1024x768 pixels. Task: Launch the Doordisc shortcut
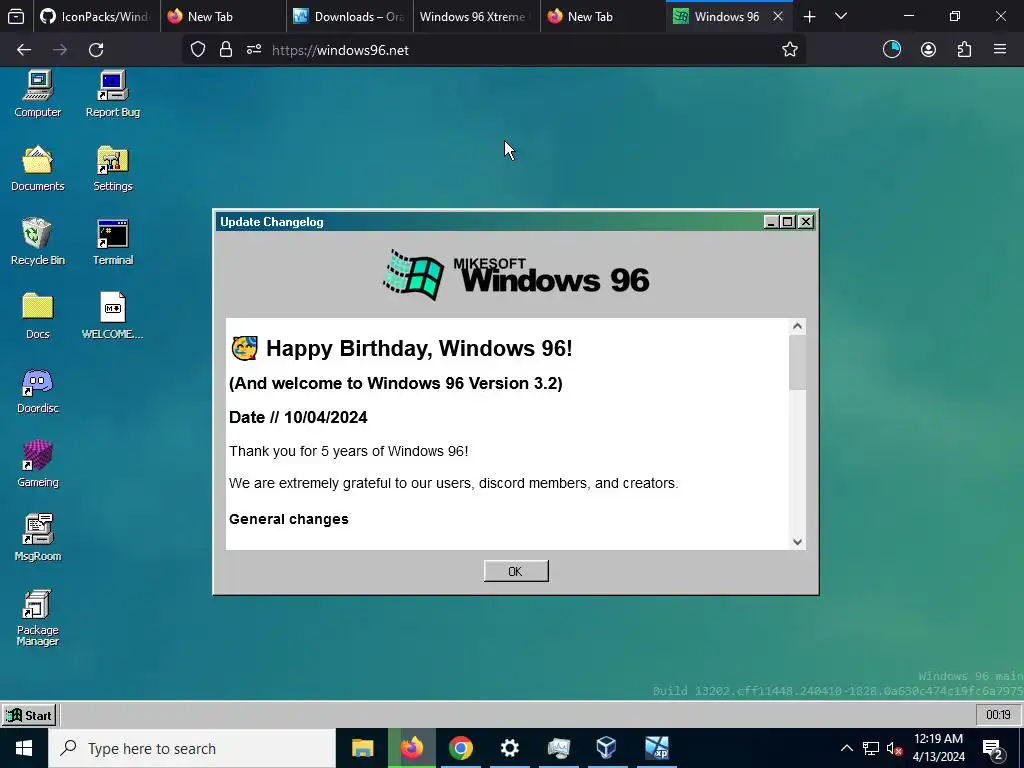pyautogui.click(x=38, y=390)
